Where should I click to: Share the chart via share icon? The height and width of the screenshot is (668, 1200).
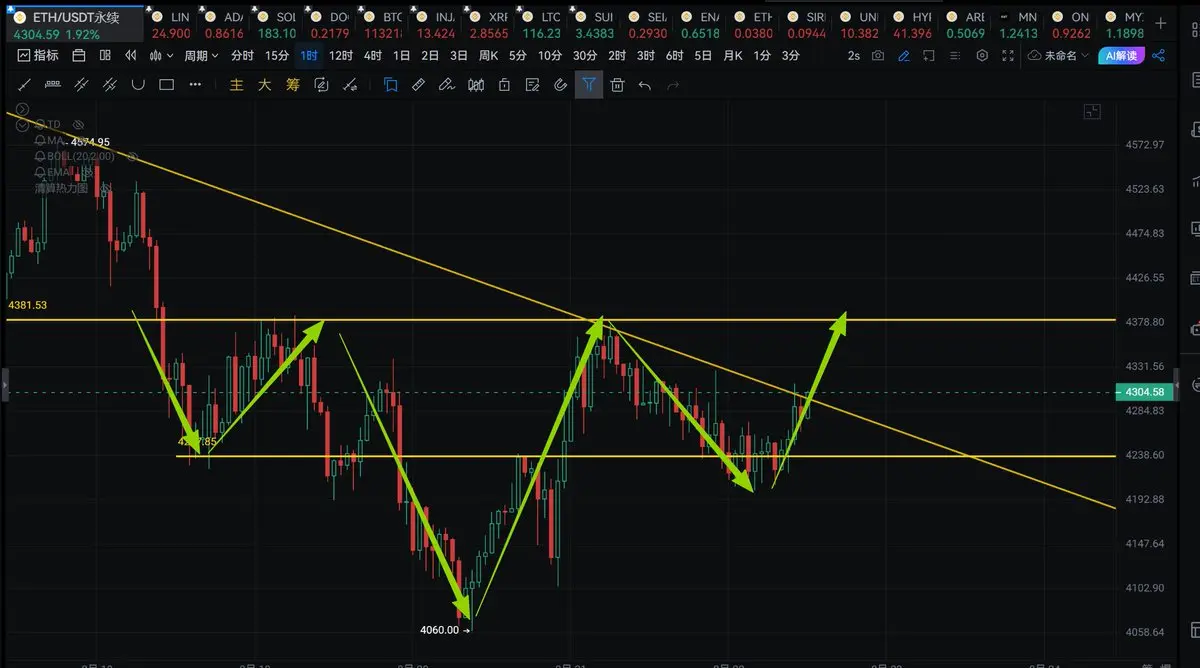point(1158,56)
